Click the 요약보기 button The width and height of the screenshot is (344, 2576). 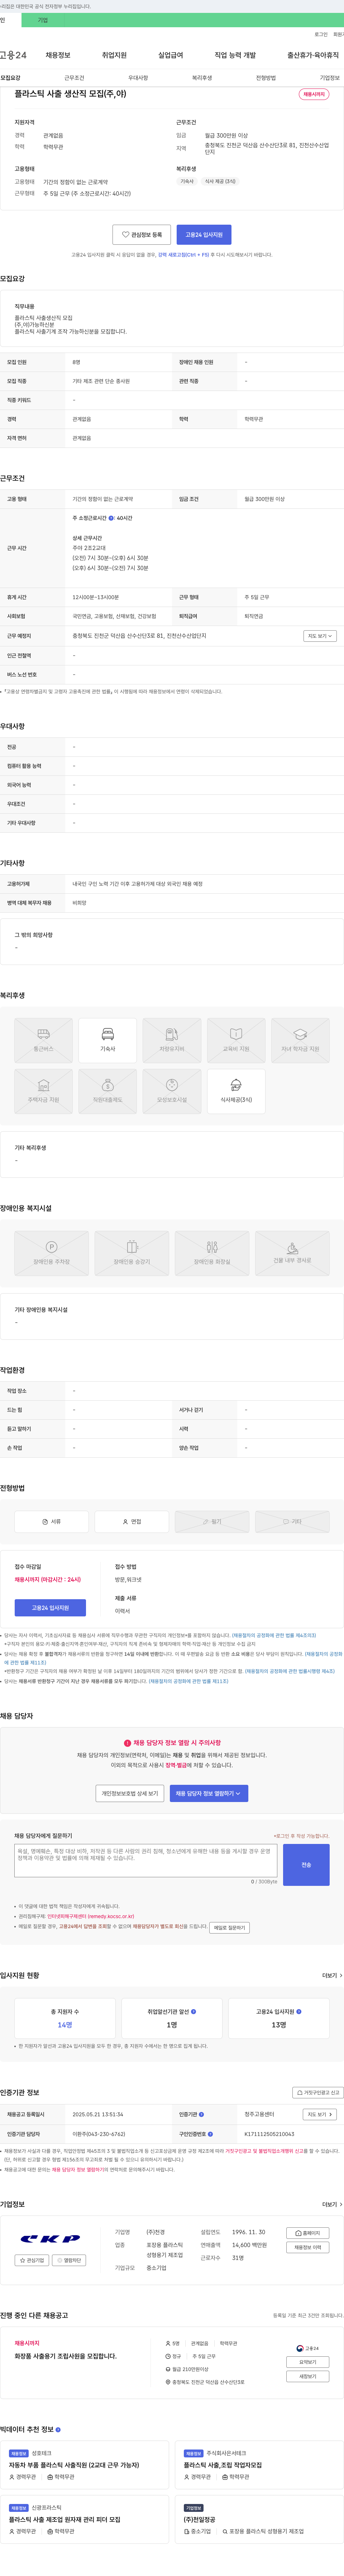click(x=308, y=2362)
